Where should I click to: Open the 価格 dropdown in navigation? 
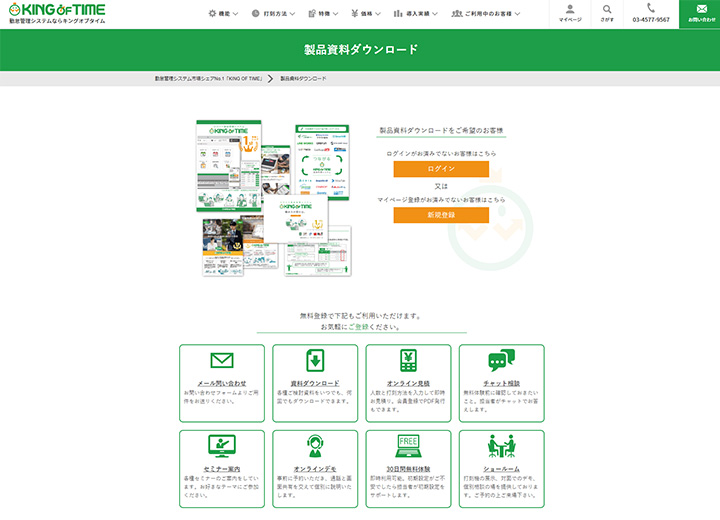[x=372, y=14]
